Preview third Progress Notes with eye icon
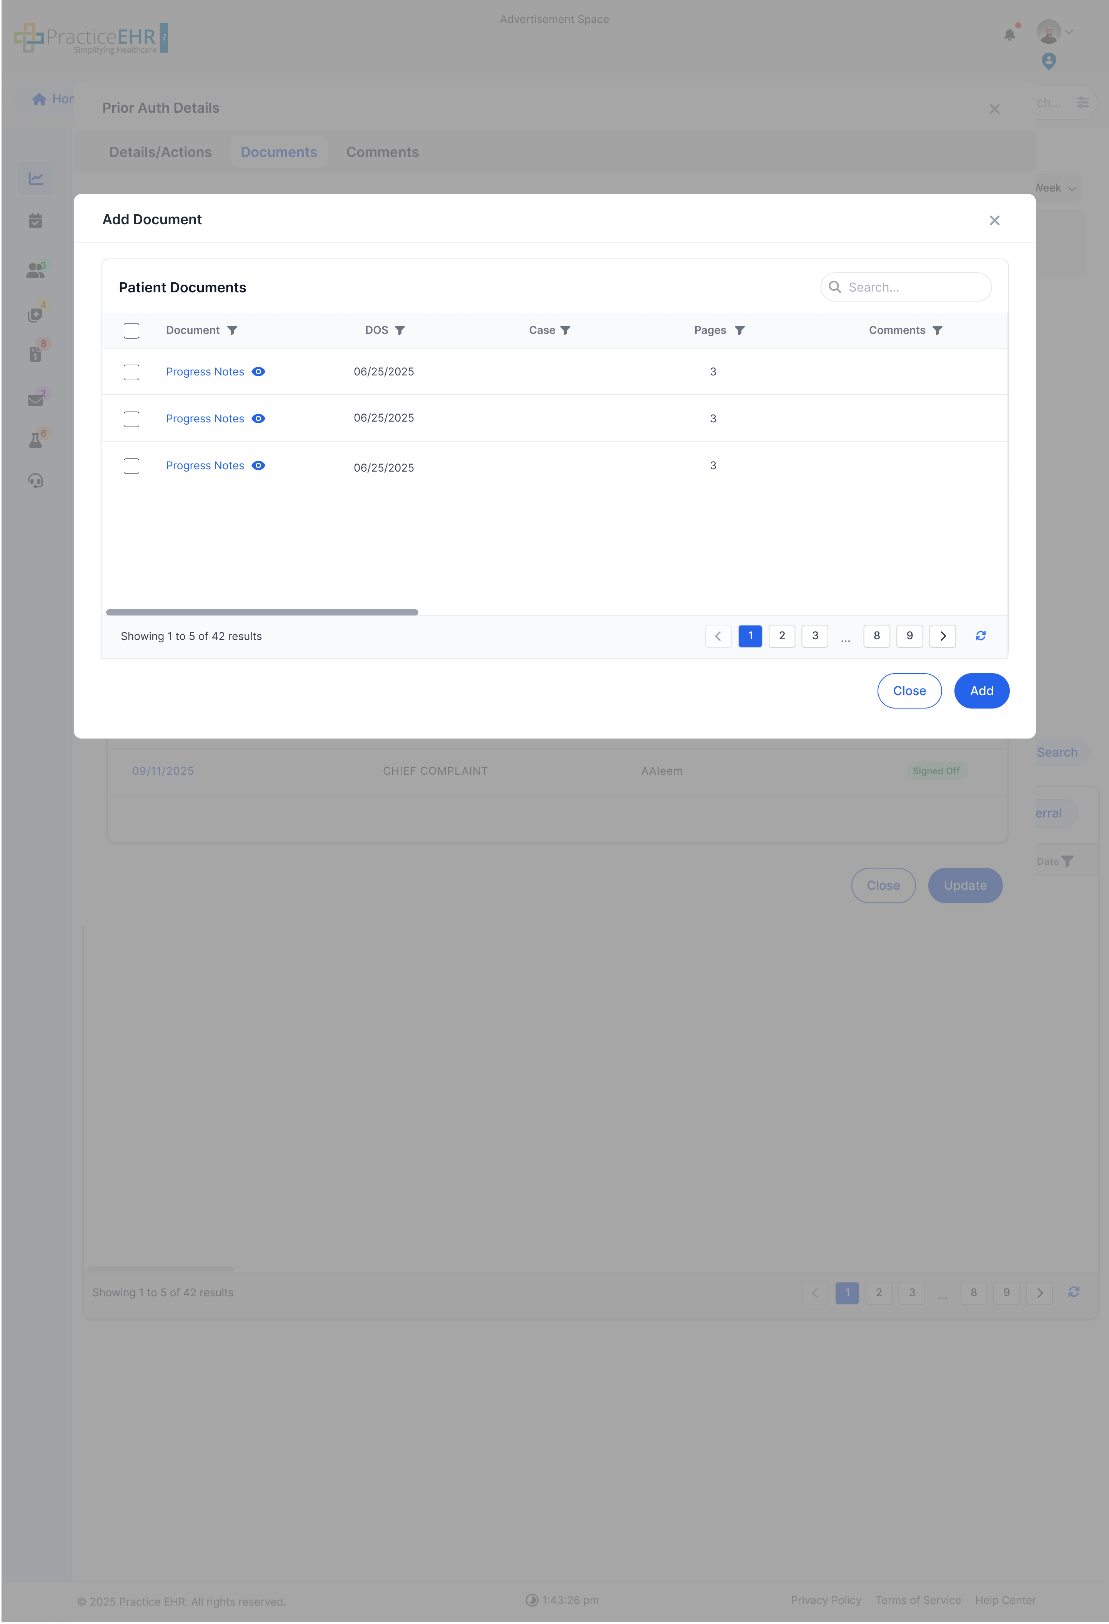The width and height of the screenshot is (1109, 1624). pyautogui.click(x=259, y=466)
